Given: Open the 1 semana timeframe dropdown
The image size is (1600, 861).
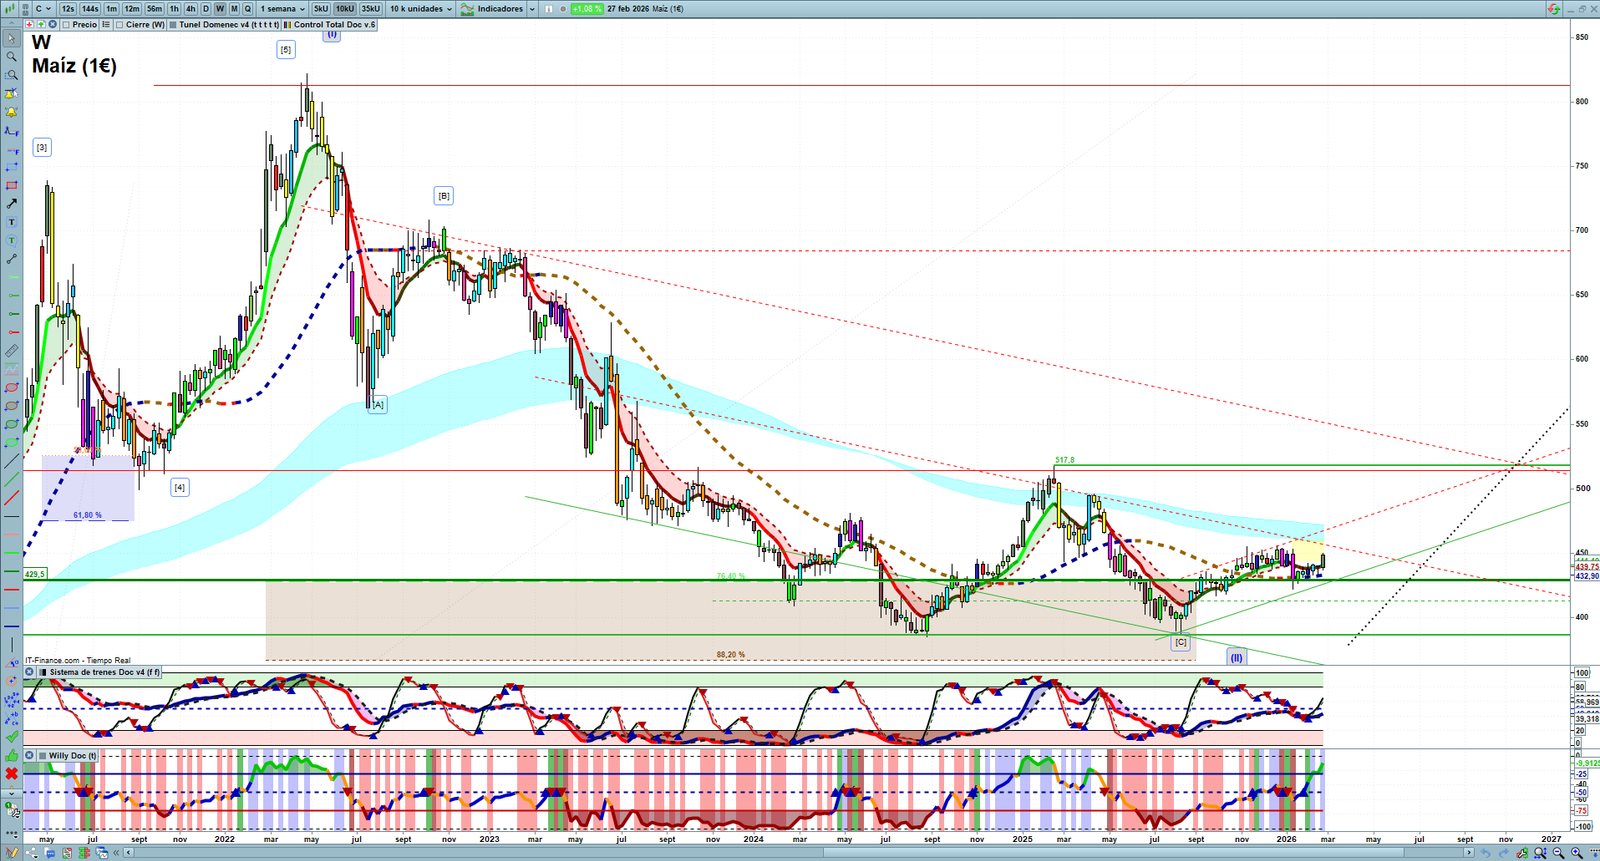Looking at the screenshot, I should click(x=283, y=9).
